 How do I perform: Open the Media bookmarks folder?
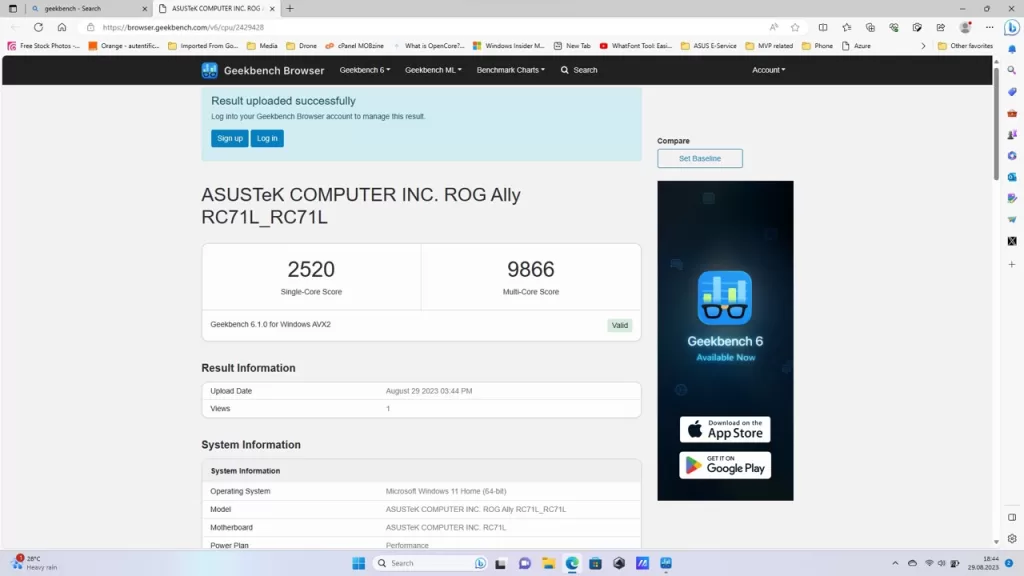coord(262,46)
